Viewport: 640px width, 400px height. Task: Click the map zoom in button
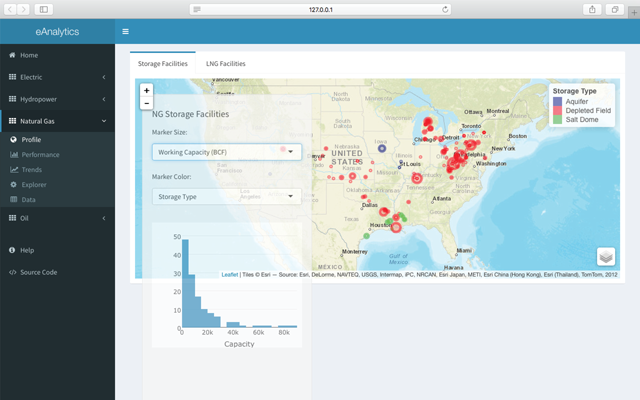coord(147,90)
